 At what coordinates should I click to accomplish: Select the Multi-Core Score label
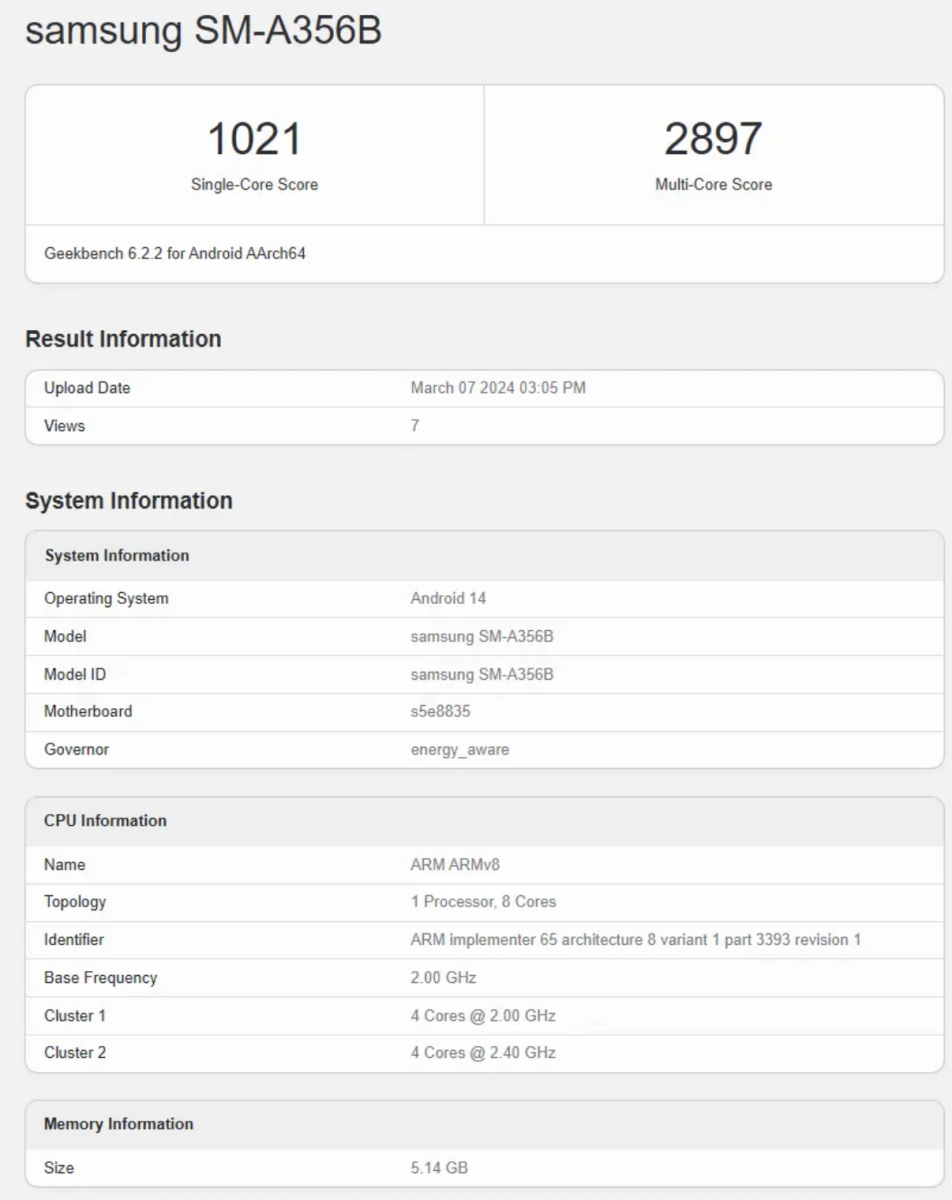713,185
